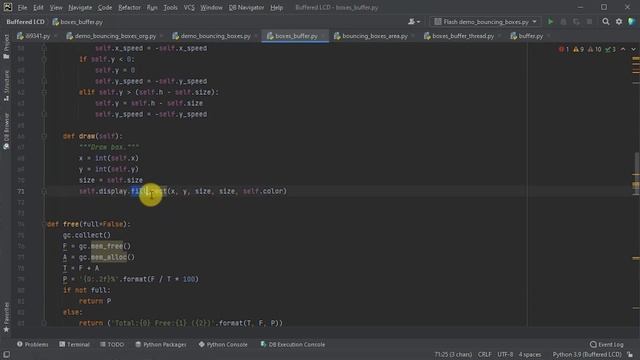Click line number 71 in gutter
Screen dimensions: 640x360
[20, 191]
